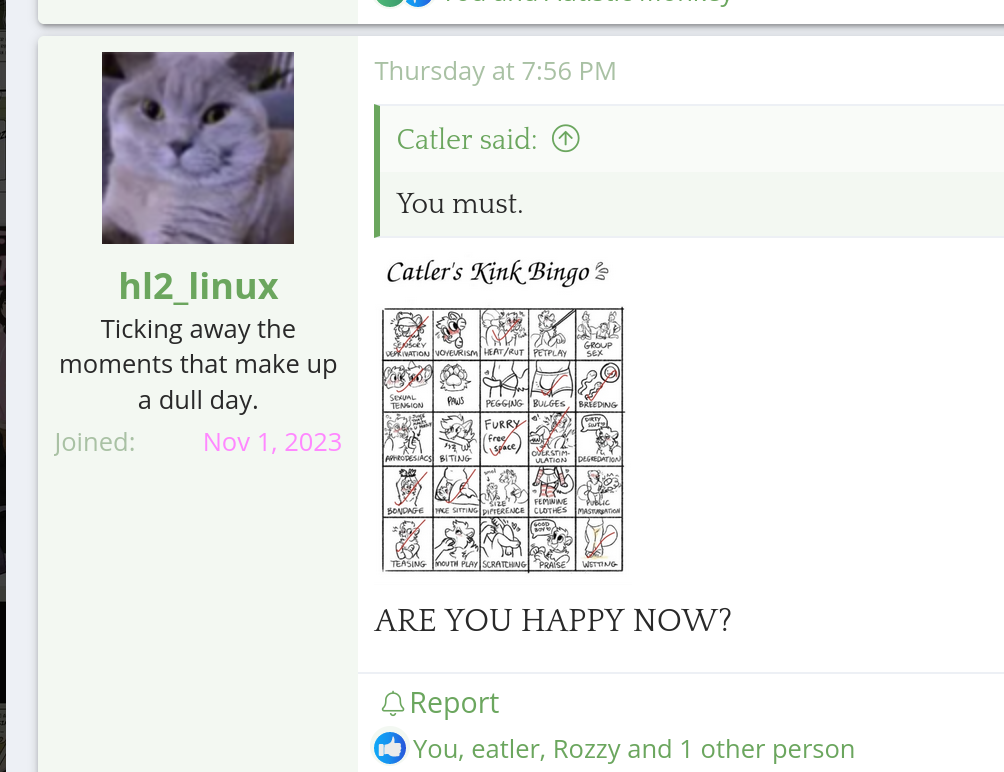Click the bell icon next to Report
Image resolution: width=1004 pixels, height=772 pixels.
click(393, 704)
